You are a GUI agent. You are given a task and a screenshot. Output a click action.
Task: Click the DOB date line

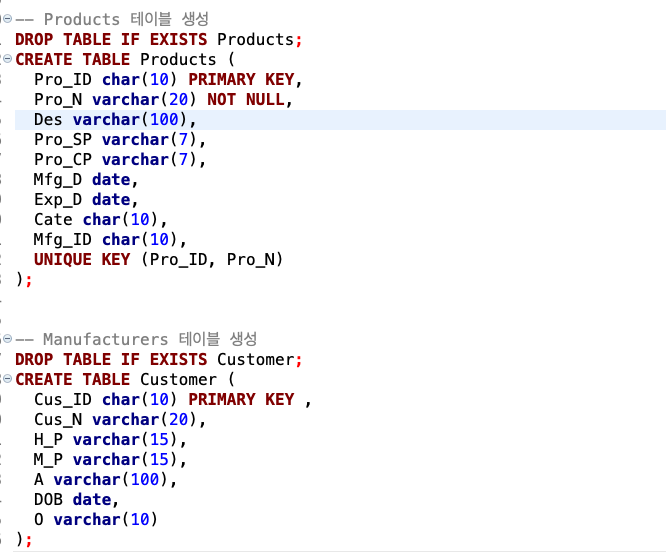(x=76, y=499)
